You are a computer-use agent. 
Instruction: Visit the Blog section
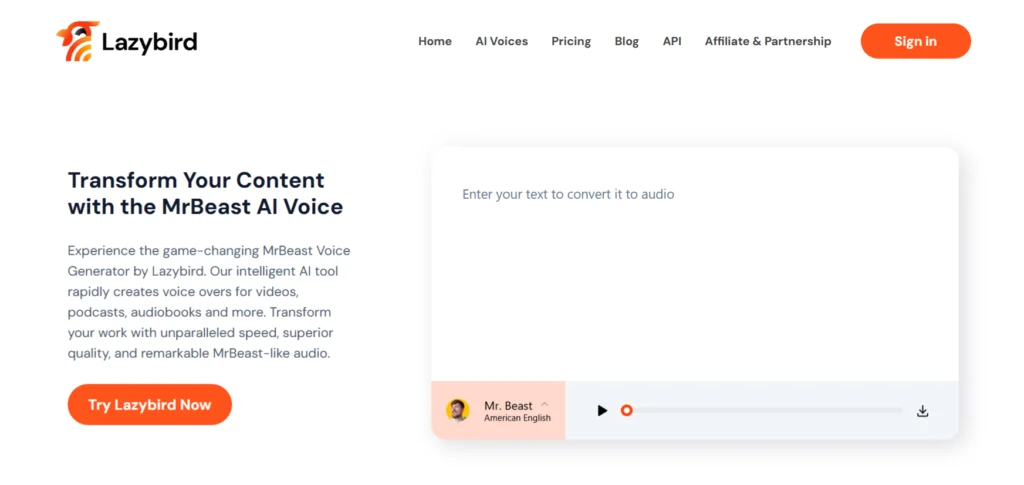627,41
